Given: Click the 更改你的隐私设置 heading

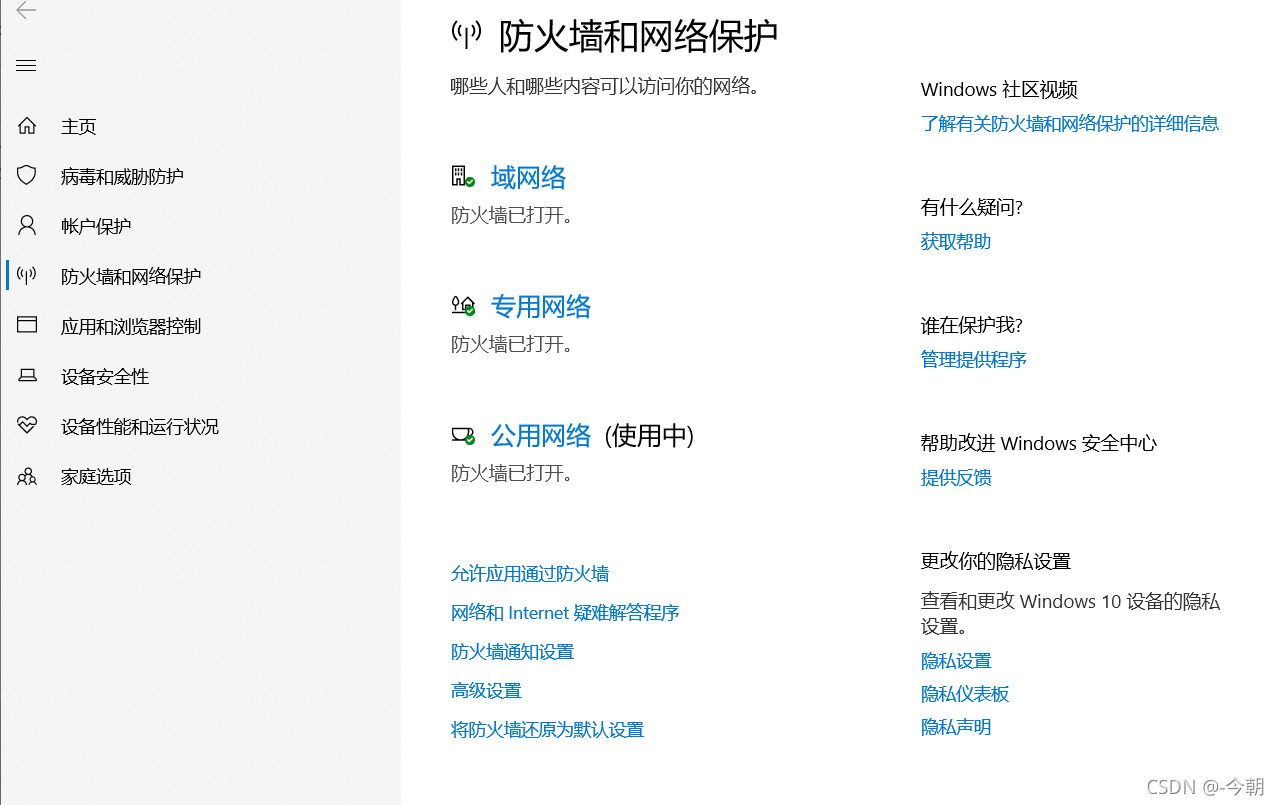Looking at the screenshot, I should pos(996,561).
